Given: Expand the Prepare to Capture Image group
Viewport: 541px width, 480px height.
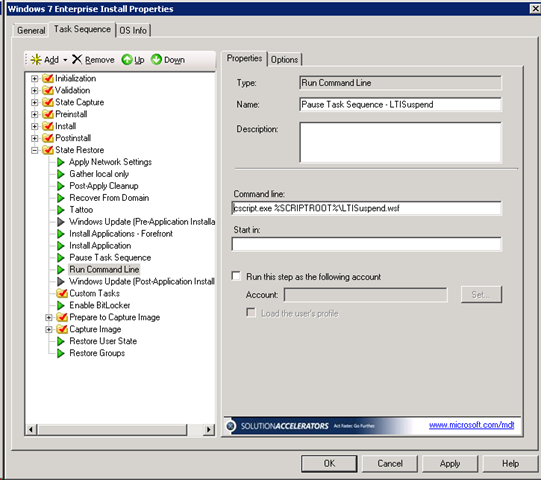Looking at the screenshot, I should [x=49, y=317].
